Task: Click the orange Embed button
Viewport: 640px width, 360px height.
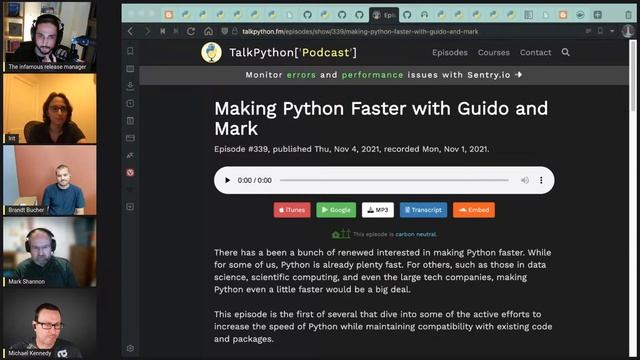Action: coord(473,210)
